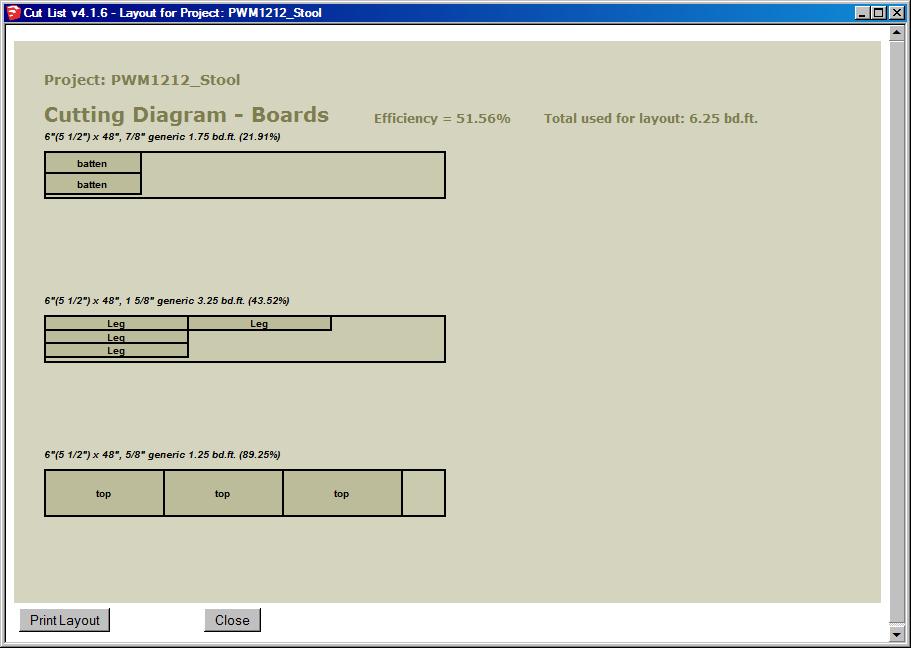Select the middle top piece in the 5/8" board
The image size is (911, 648).
pos(223,493)
